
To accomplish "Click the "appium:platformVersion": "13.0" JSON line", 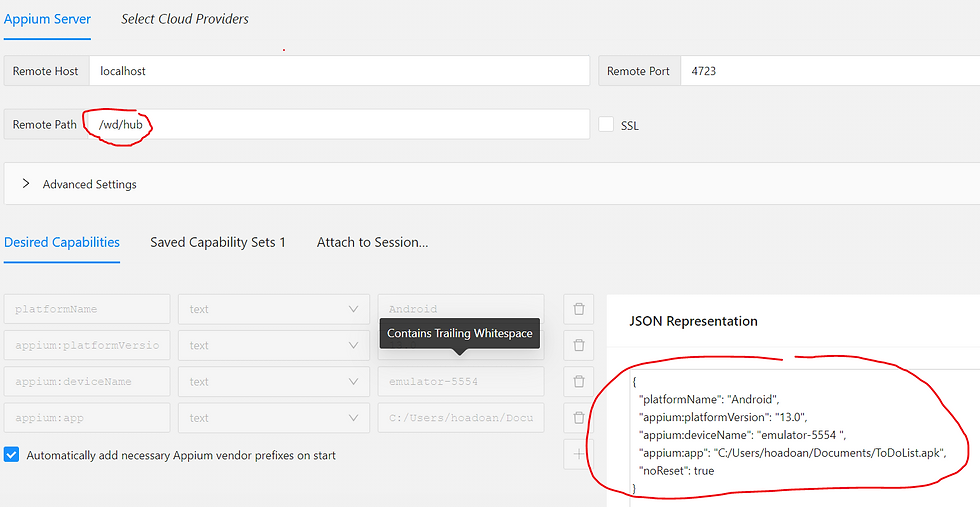I will (x=723, y=417).
